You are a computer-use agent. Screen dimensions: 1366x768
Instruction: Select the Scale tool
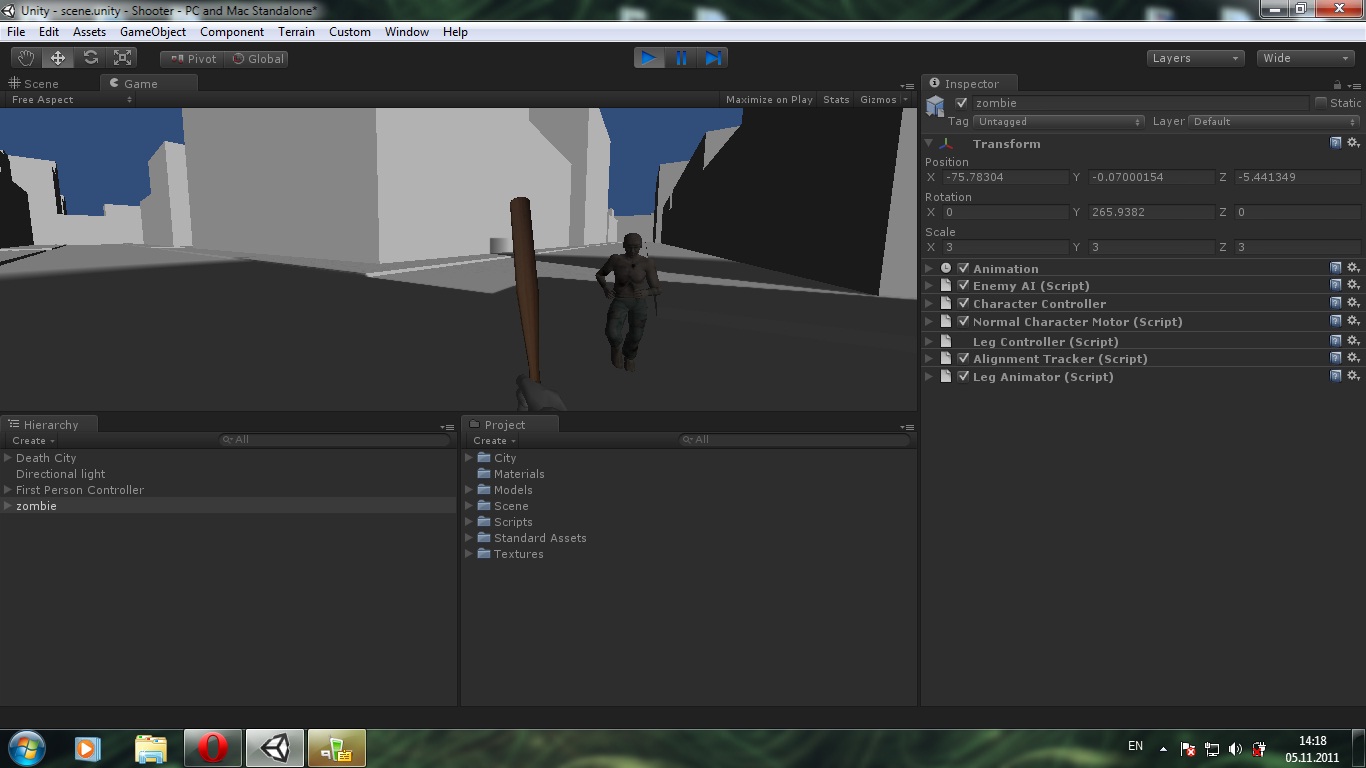coord(123,58)
